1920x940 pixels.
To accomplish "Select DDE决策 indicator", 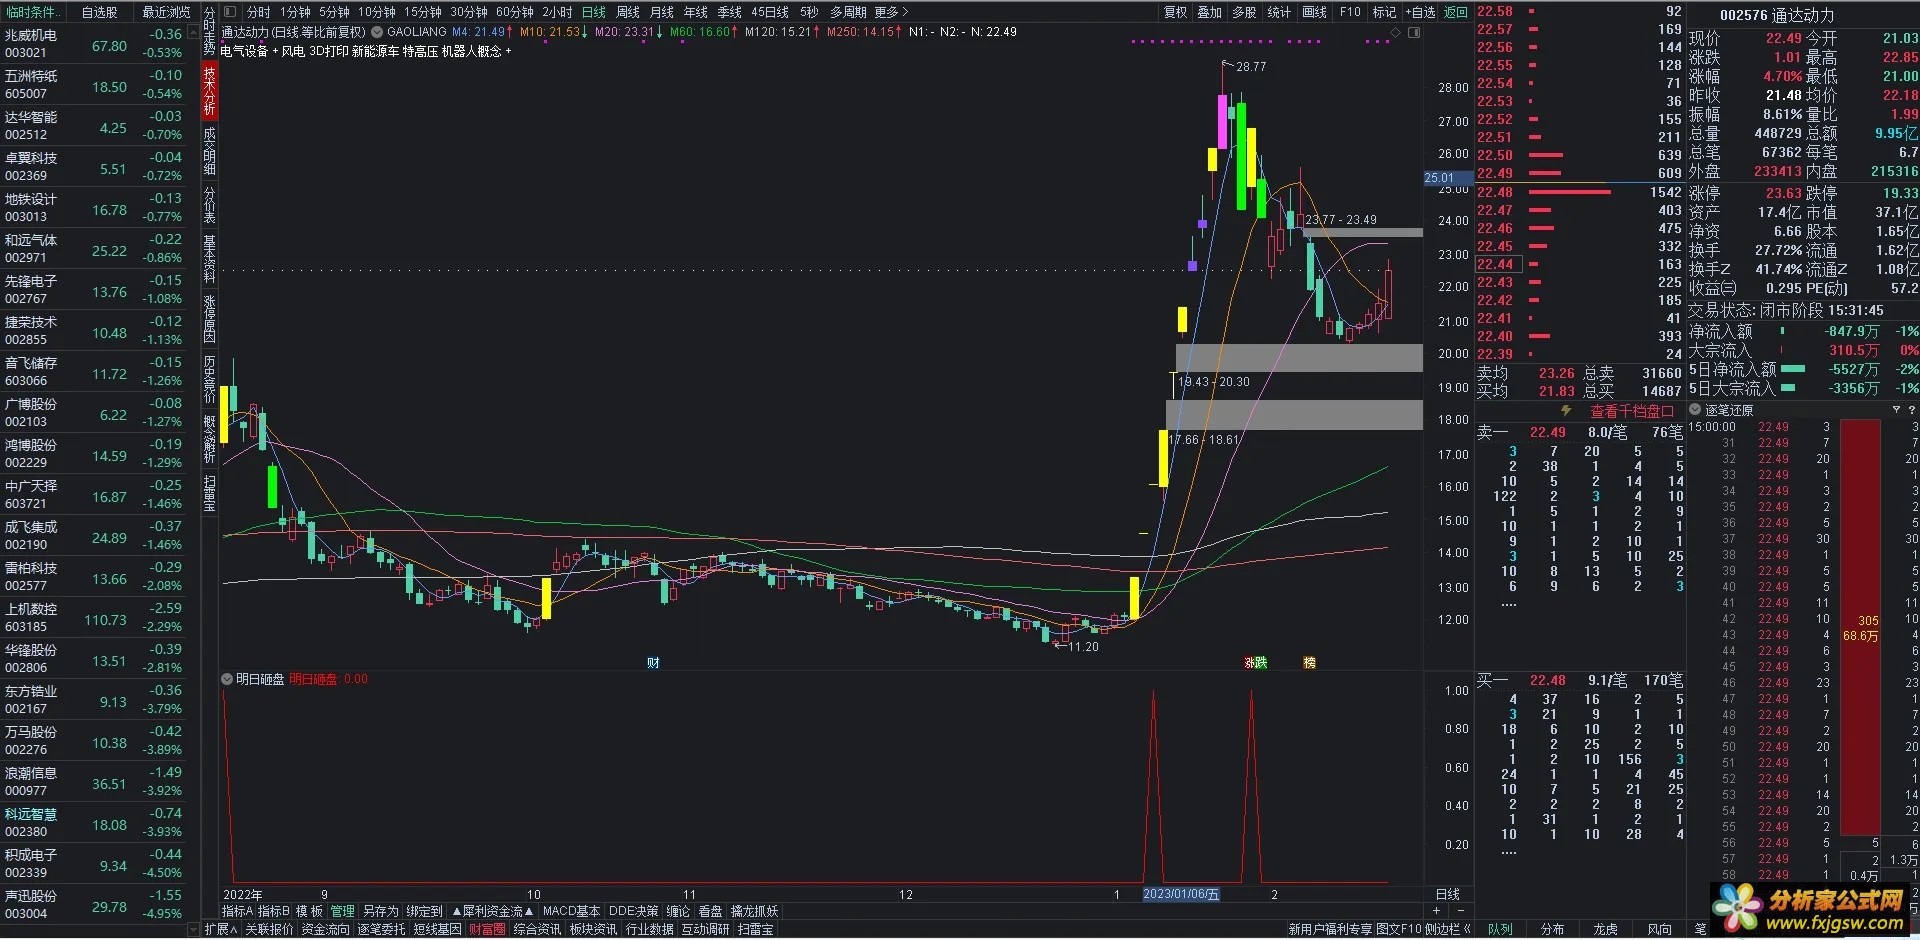I will pos(633,911).
